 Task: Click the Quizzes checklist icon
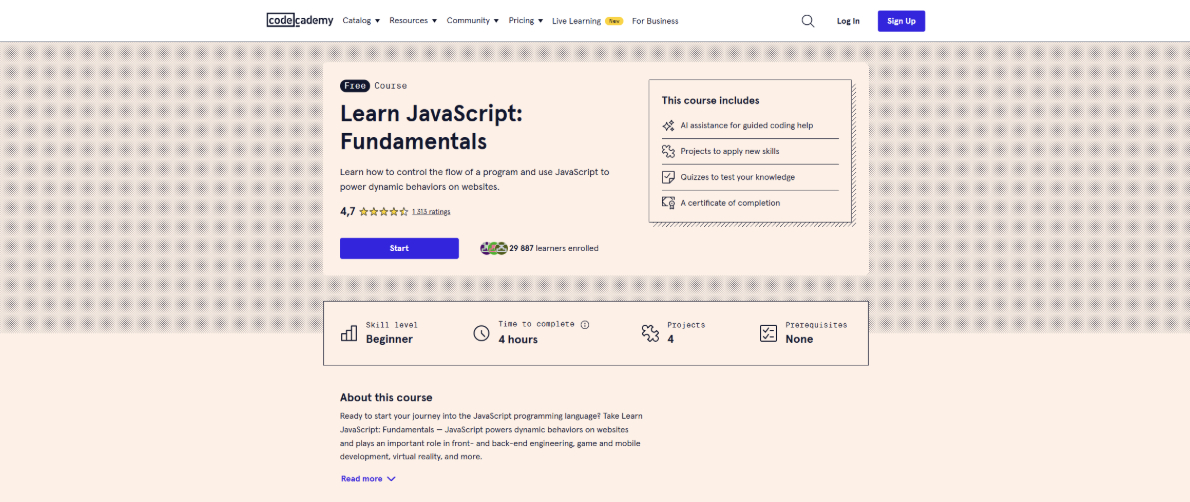coord(669,177)
